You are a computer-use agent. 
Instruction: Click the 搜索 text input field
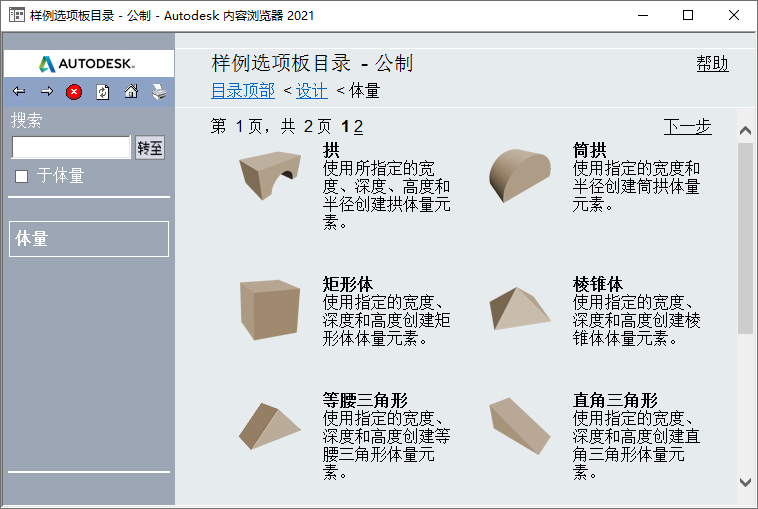click(x=71, y=147)
